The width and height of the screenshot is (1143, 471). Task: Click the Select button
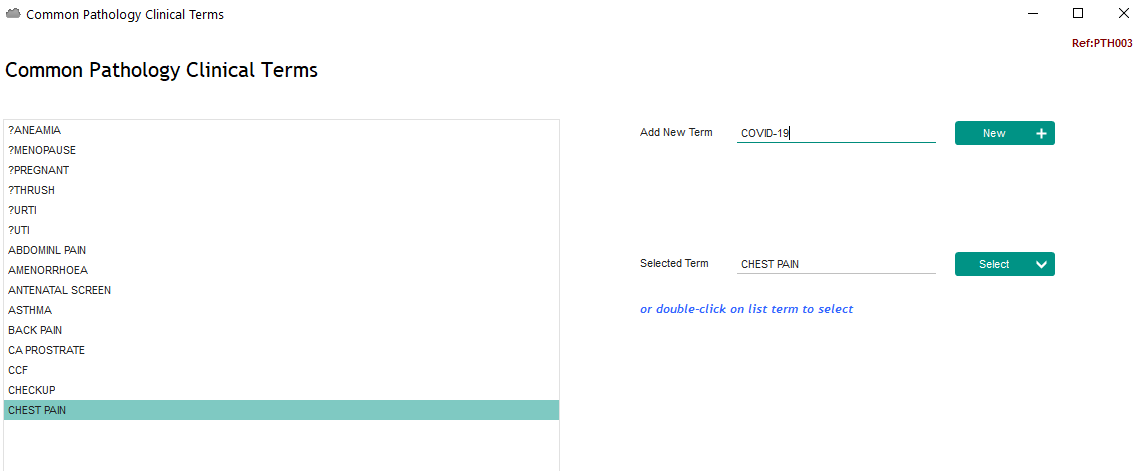[x=1004, y=264]
